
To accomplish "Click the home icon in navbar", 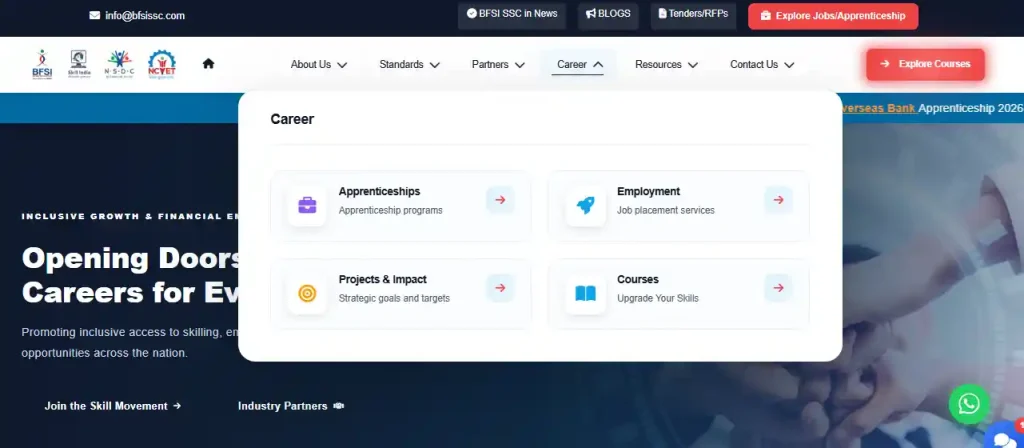I will coord(208,63).
